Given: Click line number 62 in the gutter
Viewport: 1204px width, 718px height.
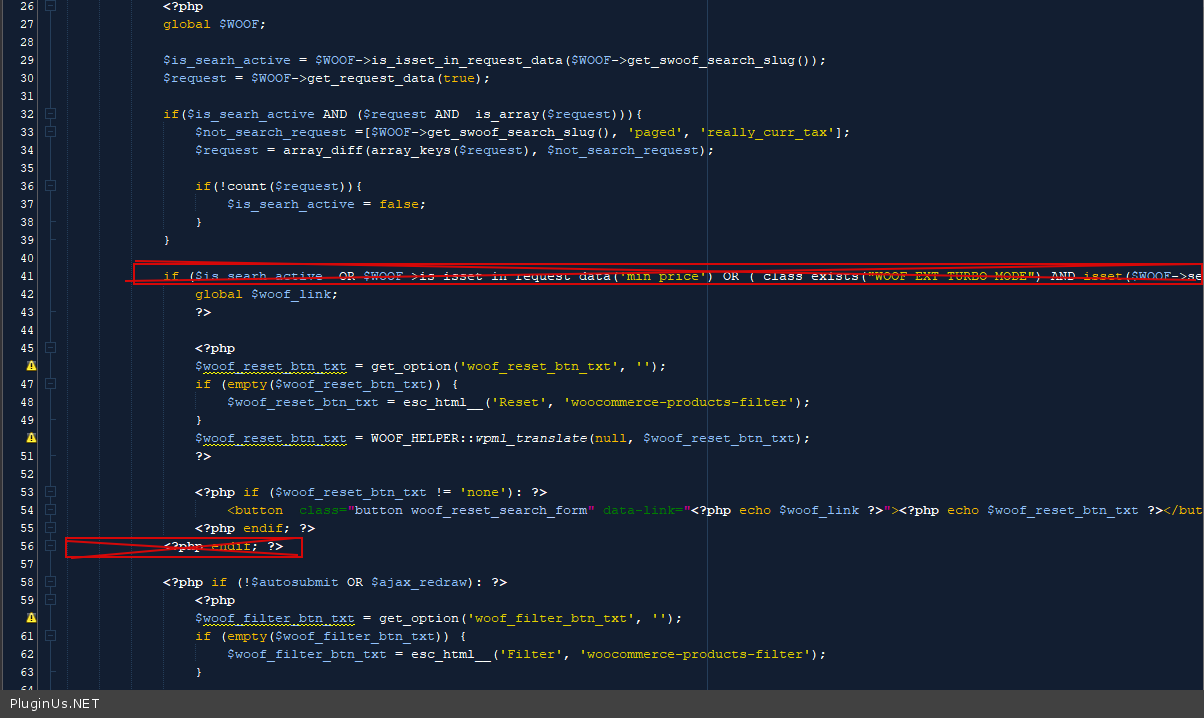Looking at the screenshot, I should 27,654.
